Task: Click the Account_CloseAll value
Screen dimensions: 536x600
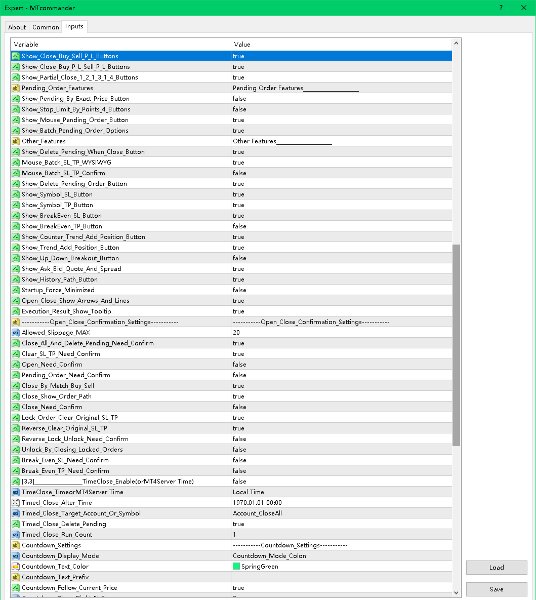Action: [x=257, y=513]
